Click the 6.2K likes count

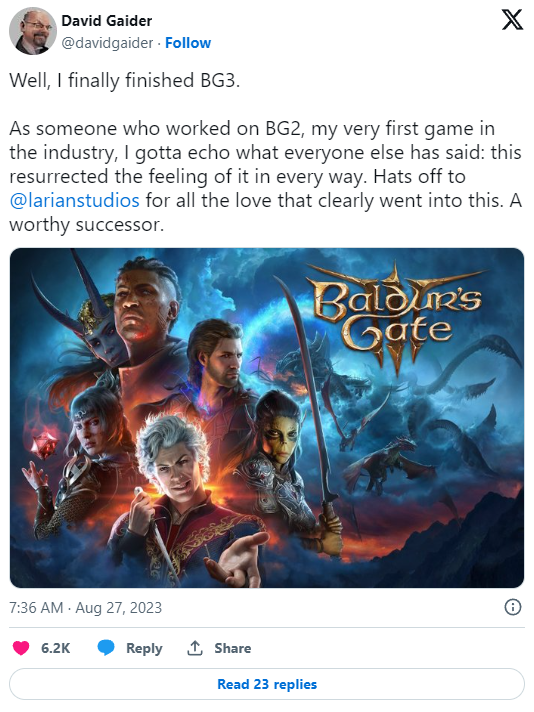(x=55, y=648)
